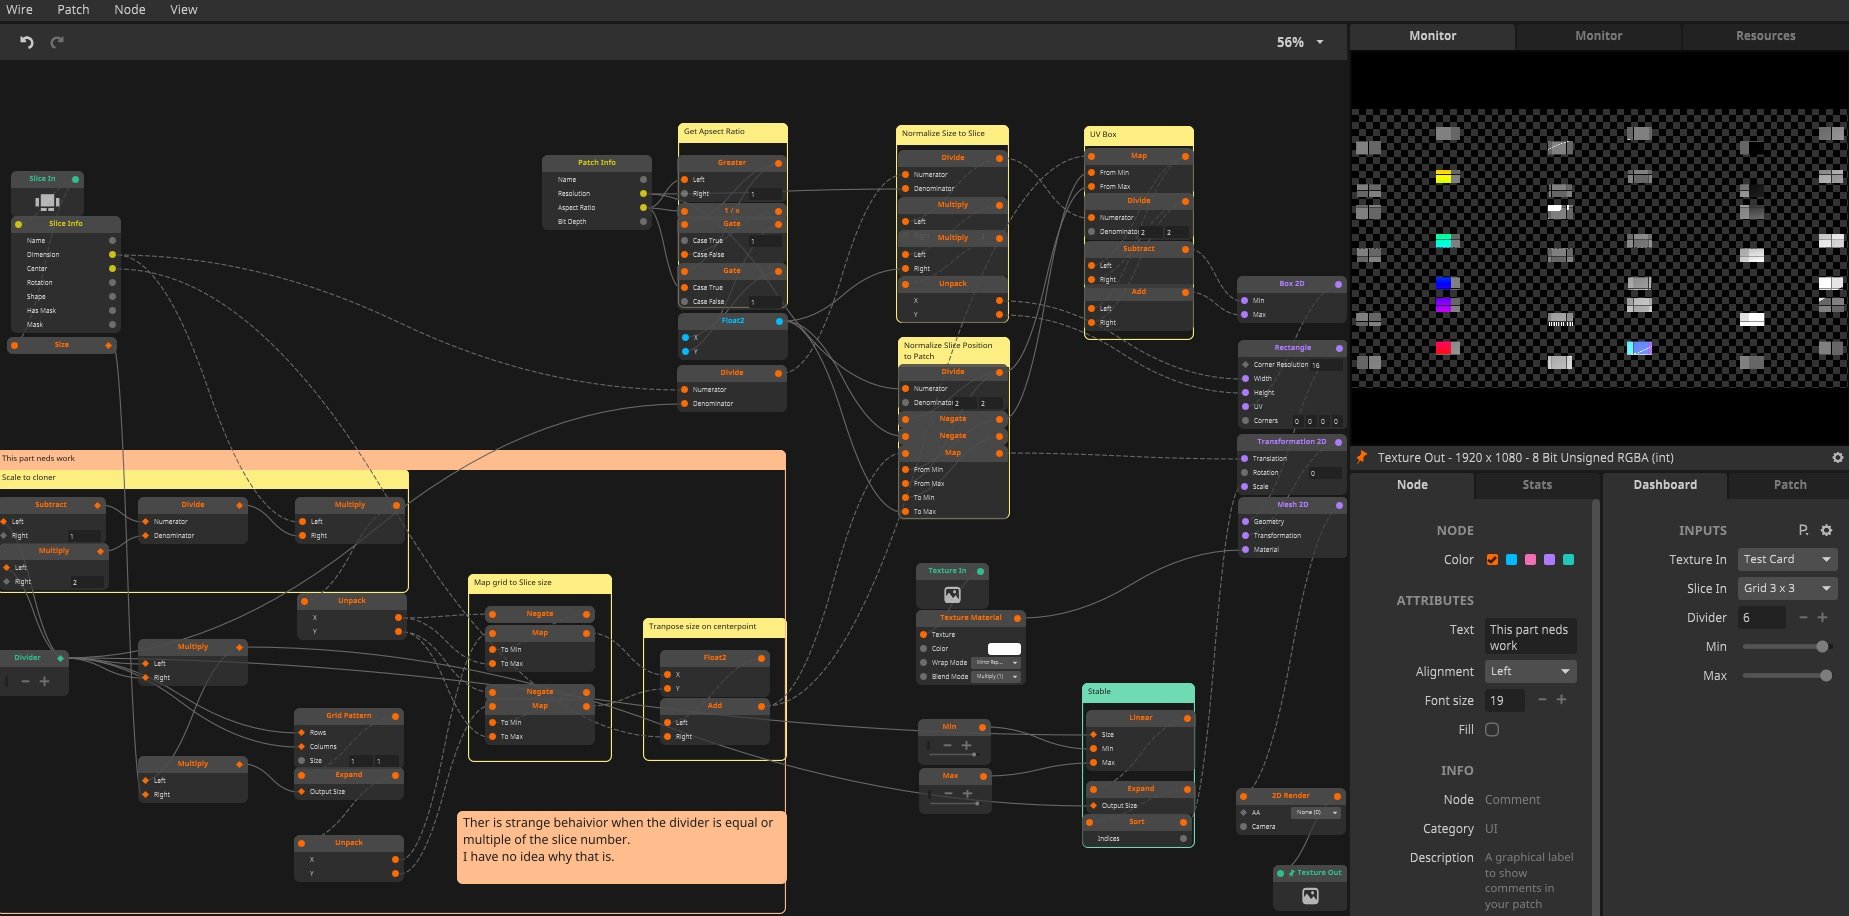1849x916 pixels.
Task: Toggle the orange checked node color box
Action: pyautogui.click(x=1492, y=560)
